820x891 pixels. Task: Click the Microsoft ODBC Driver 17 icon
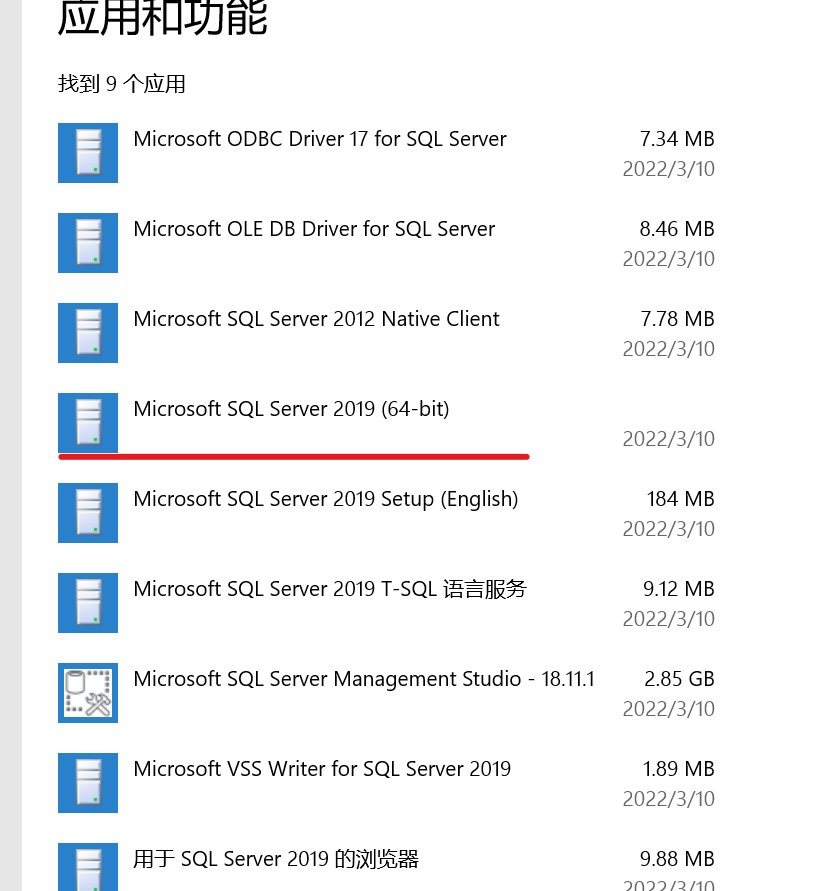tap(88, 153)
